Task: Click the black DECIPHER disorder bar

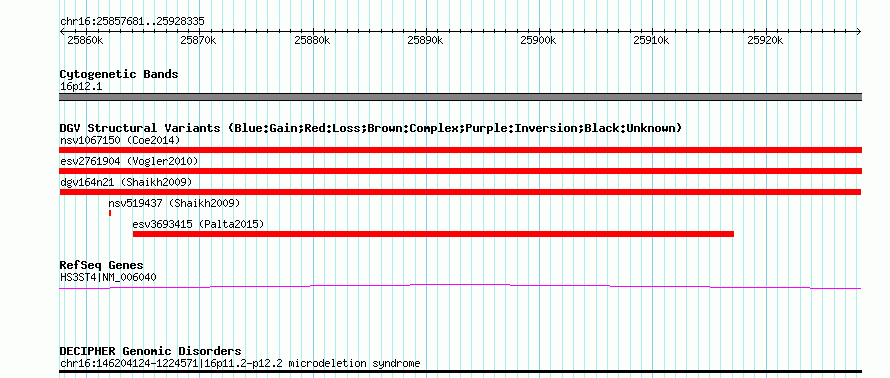Action: point(460,372)
